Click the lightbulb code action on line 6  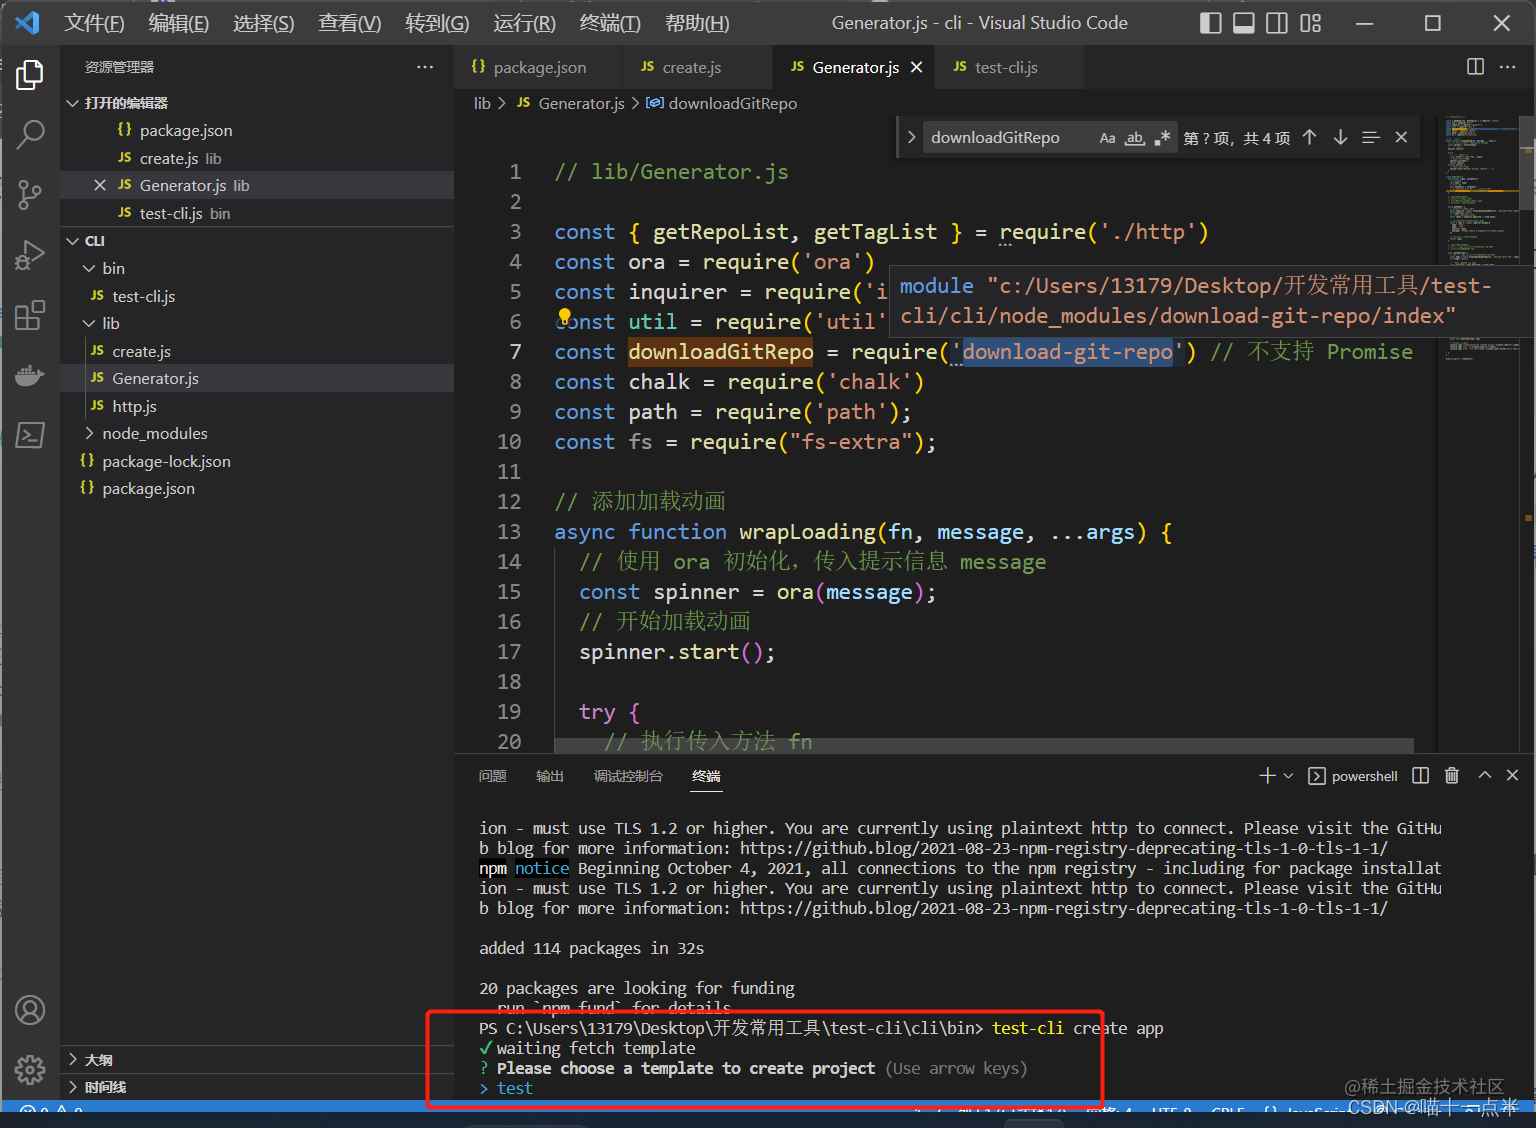pos(564,317)
